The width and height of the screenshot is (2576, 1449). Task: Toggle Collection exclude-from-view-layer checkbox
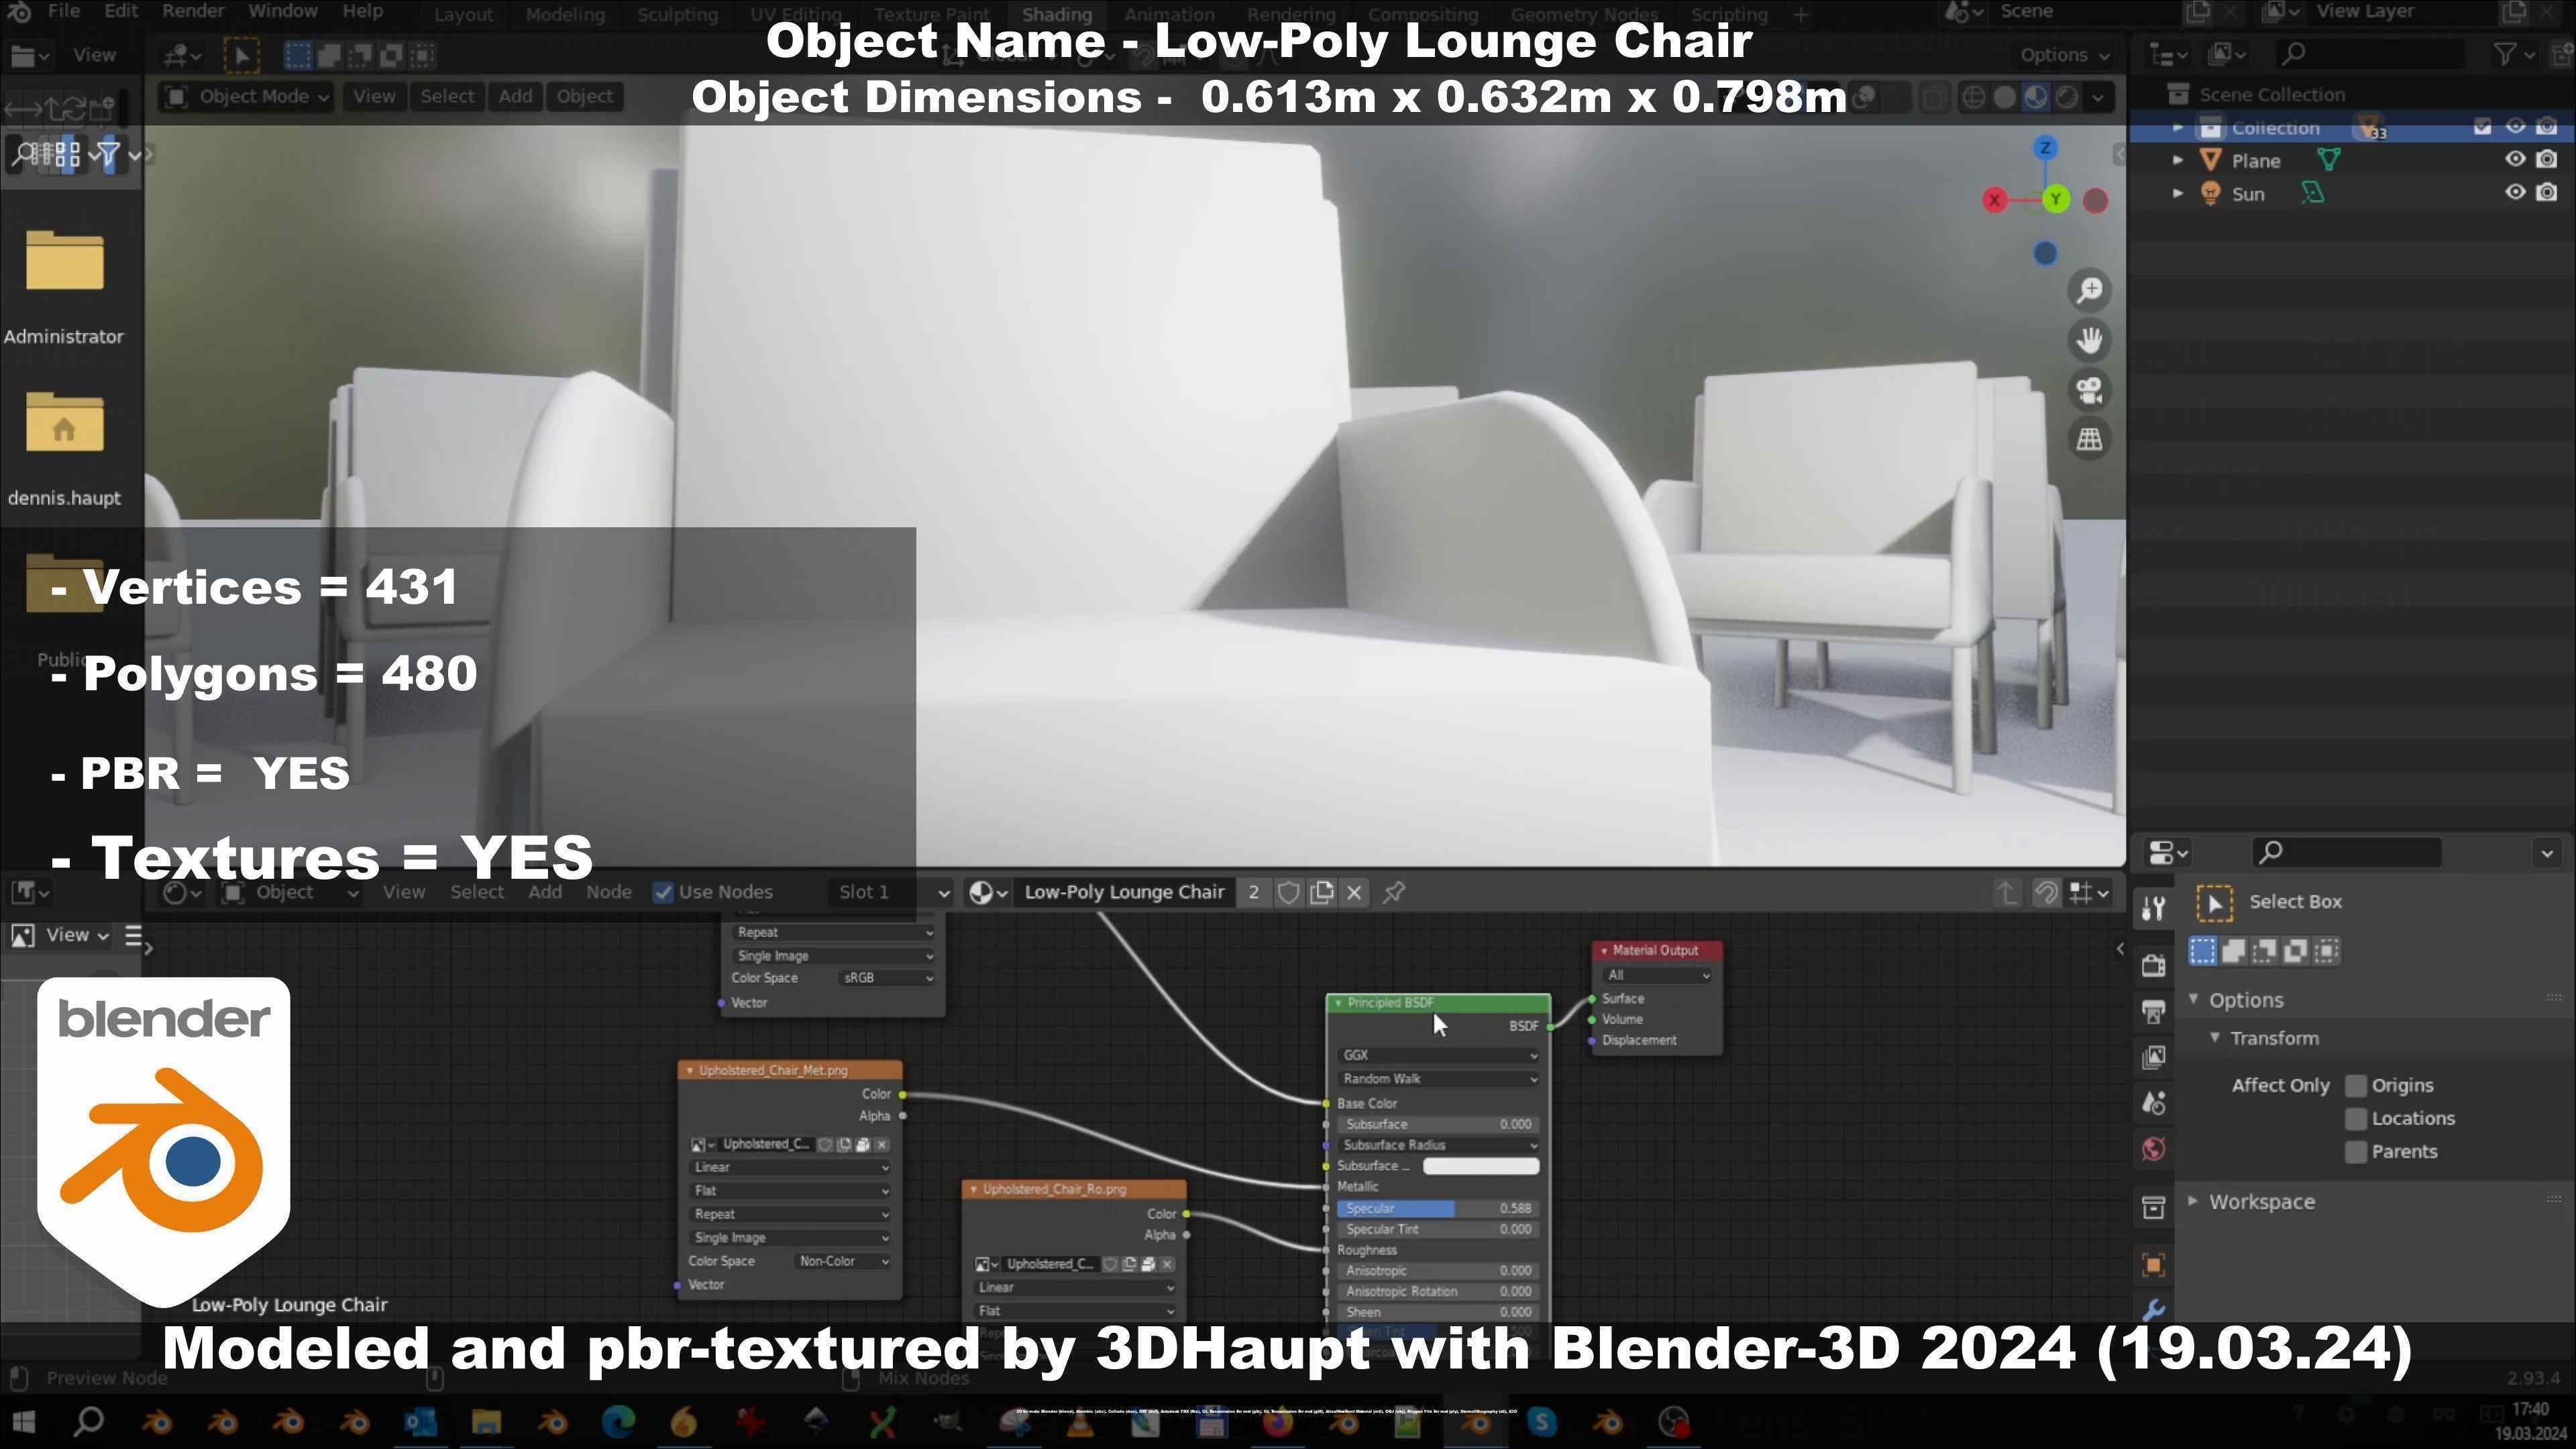2483,127
